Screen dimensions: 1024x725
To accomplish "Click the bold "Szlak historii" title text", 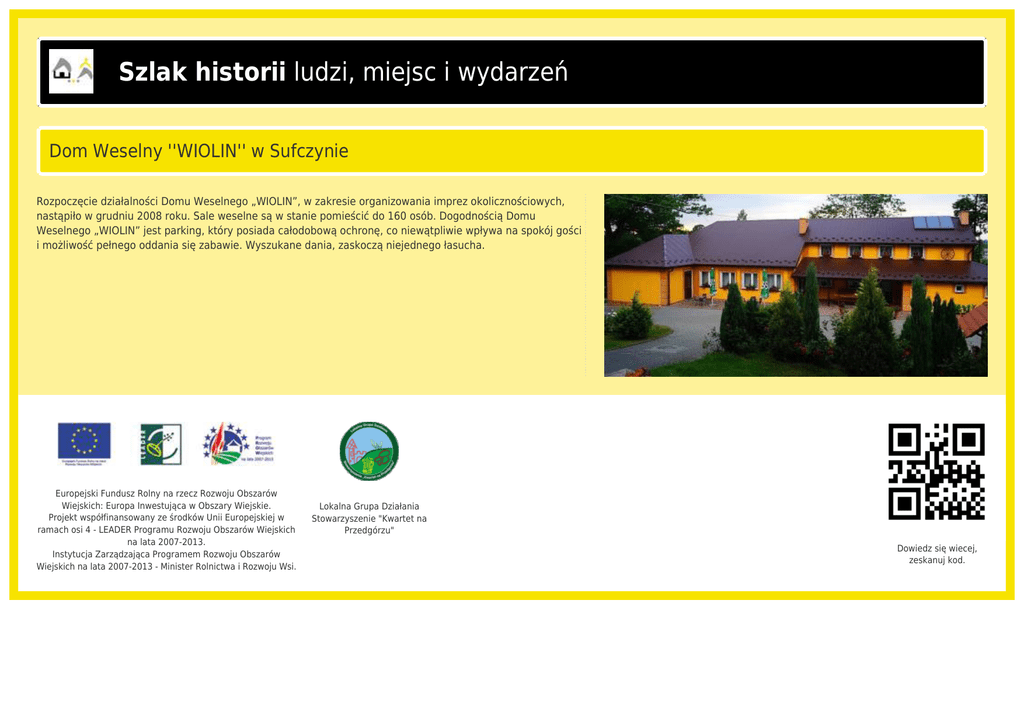I will click(x=202, y=72).
